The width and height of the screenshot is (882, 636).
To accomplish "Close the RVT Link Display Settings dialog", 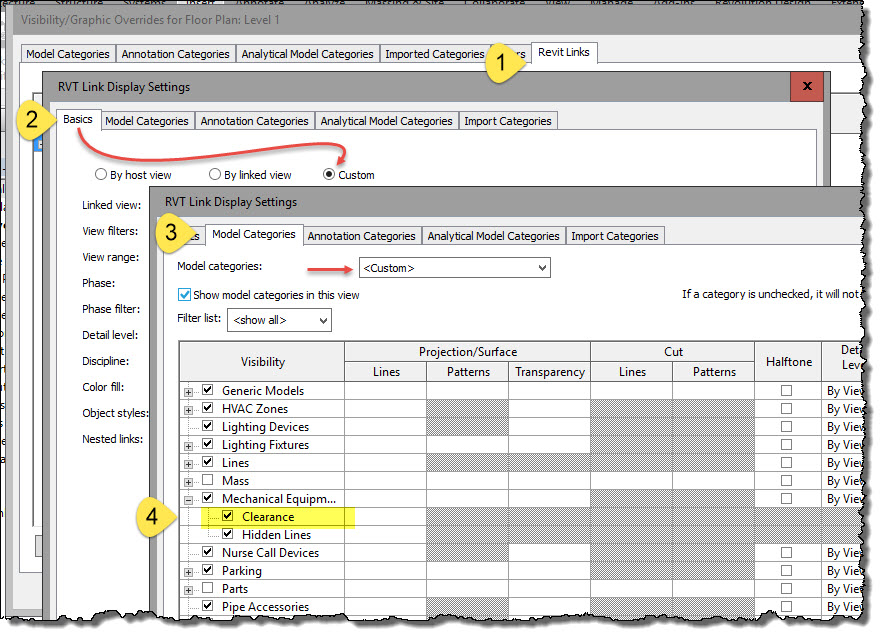I will (807, 86).
